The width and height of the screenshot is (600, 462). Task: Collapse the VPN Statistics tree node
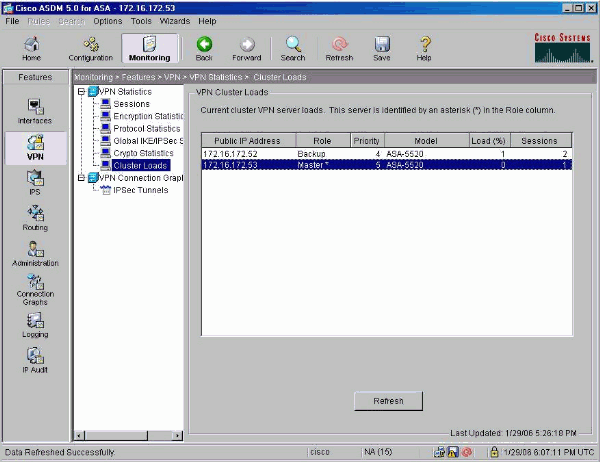(80, 92)
